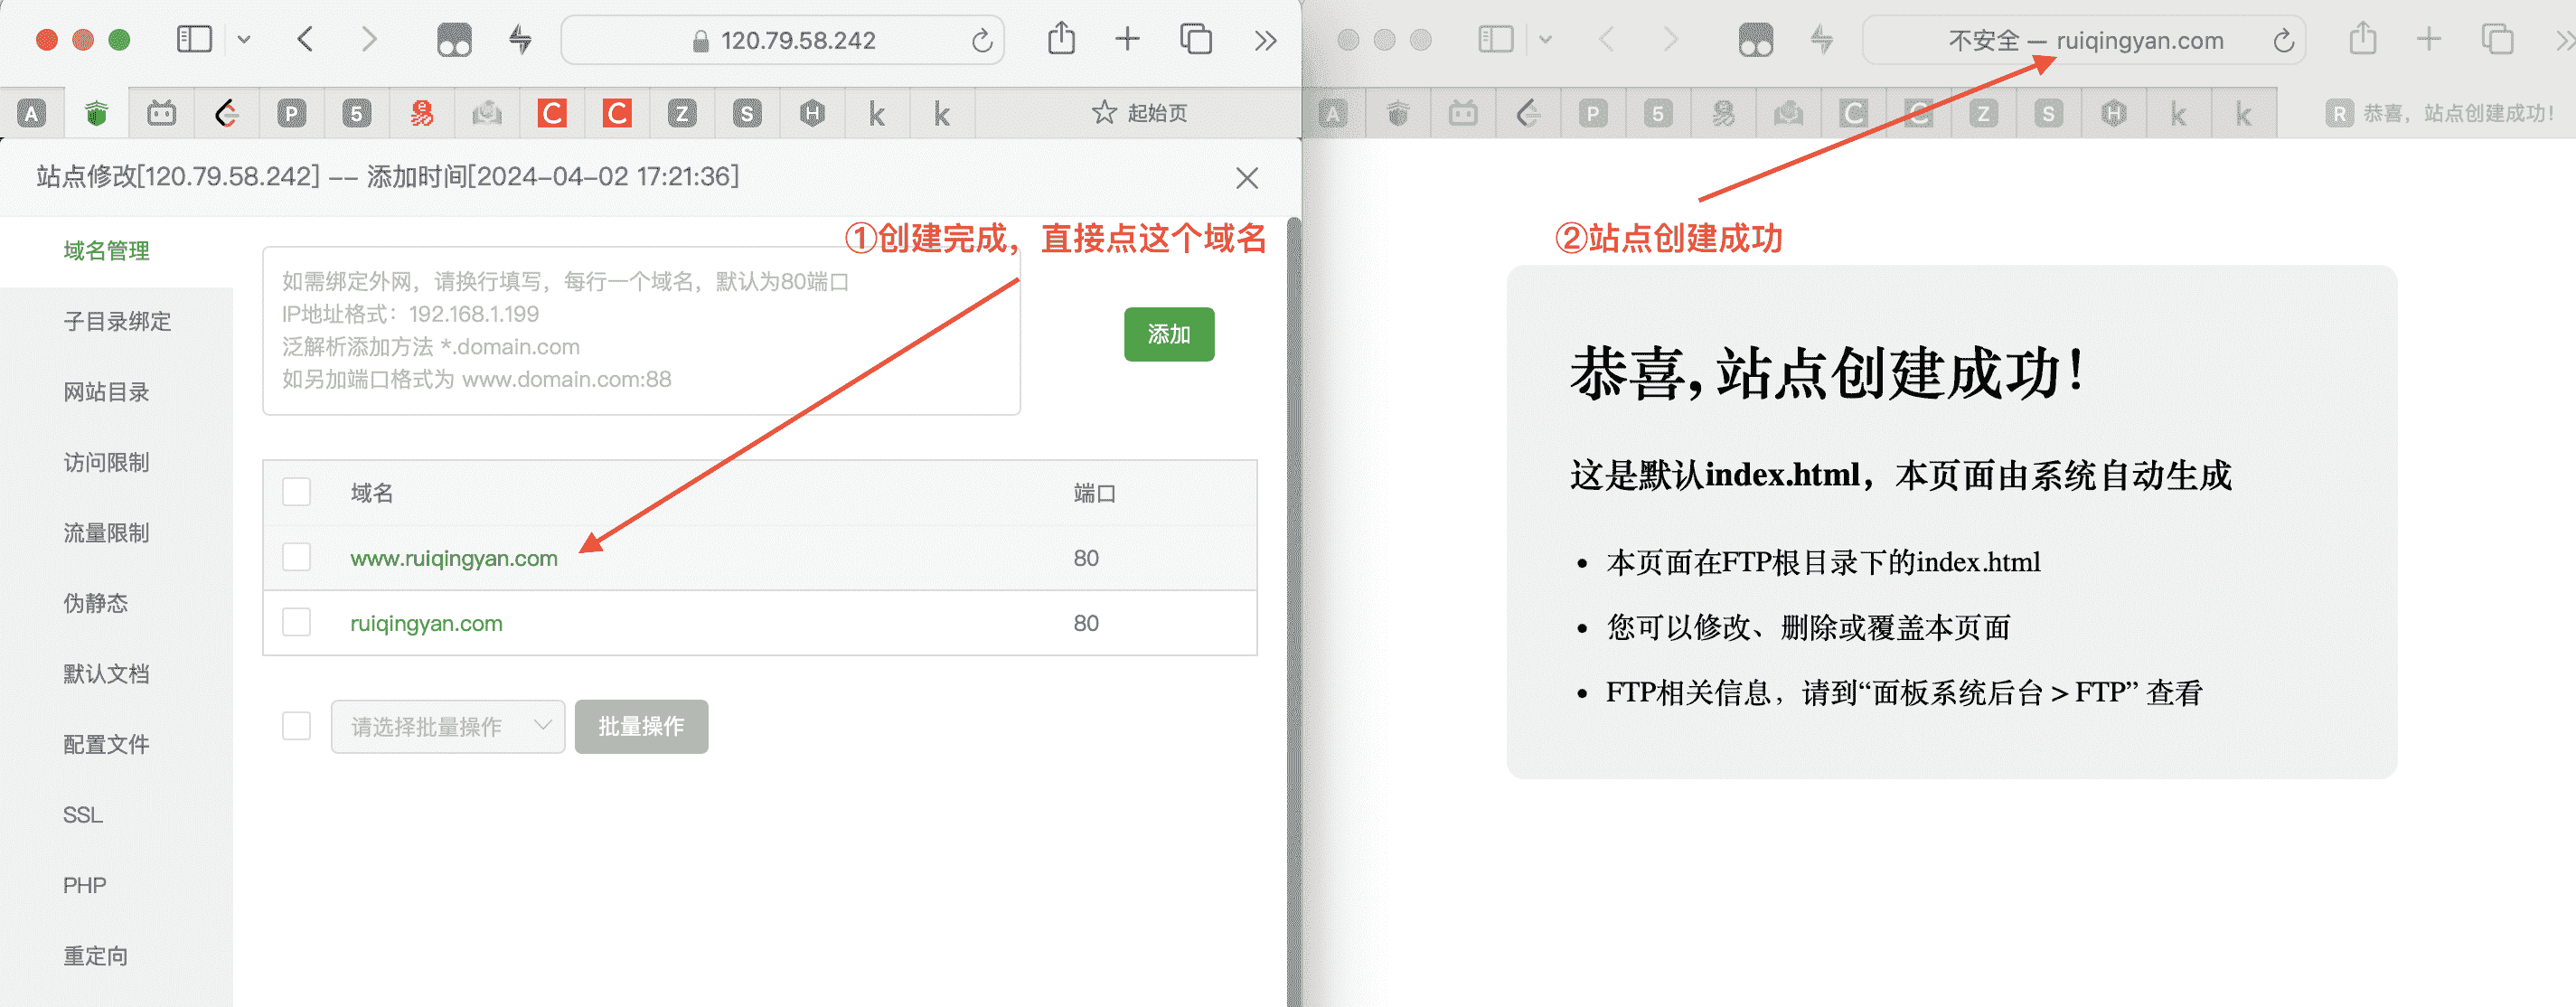This screenshot has height=1007, width=2576.
Task: Open the red NetEase pinned tab in the 120.79.58.242 window
Action: coord(422,113)
